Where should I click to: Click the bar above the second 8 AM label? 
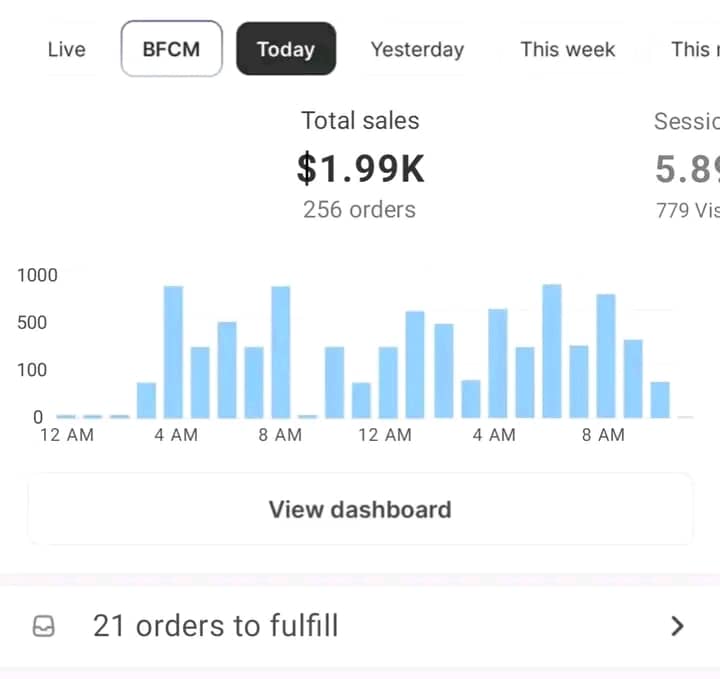[605, 356]
